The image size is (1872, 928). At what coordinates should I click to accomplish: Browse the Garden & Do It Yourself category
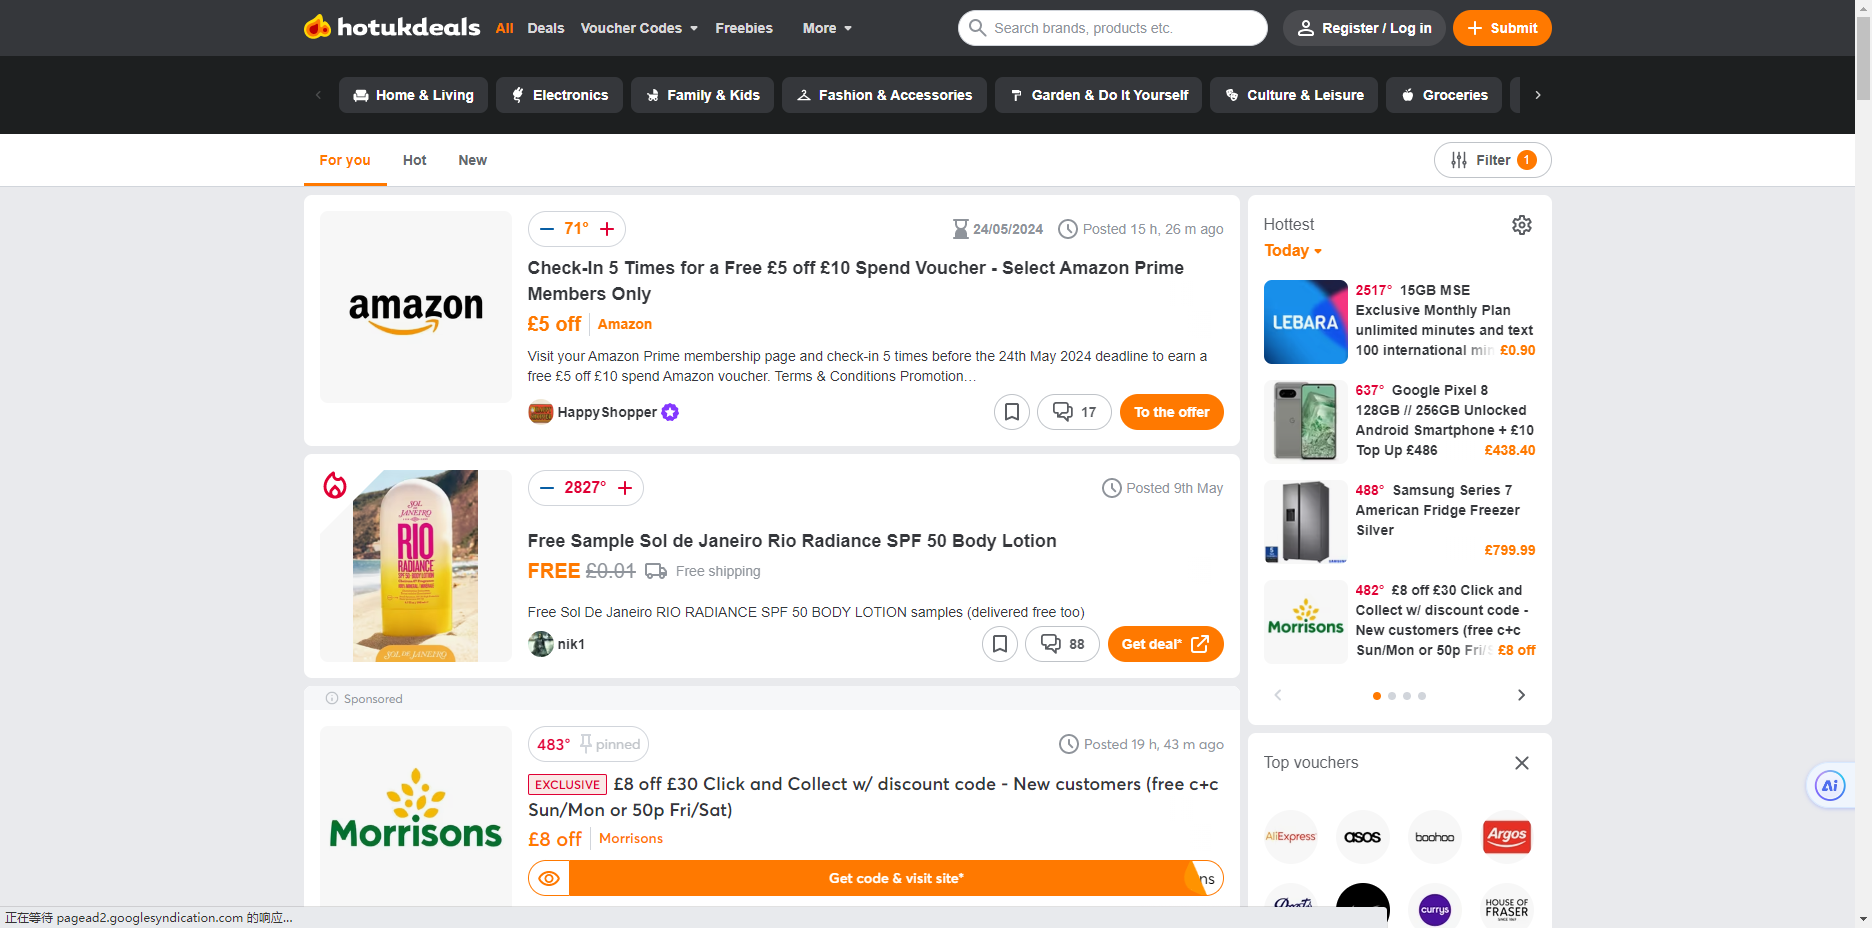(x=1098, y=95)
